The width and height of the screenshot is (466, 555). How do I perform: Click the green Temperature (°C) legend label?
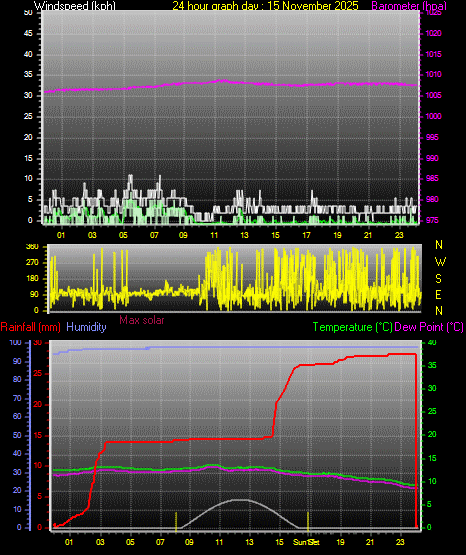click(352, 327)
